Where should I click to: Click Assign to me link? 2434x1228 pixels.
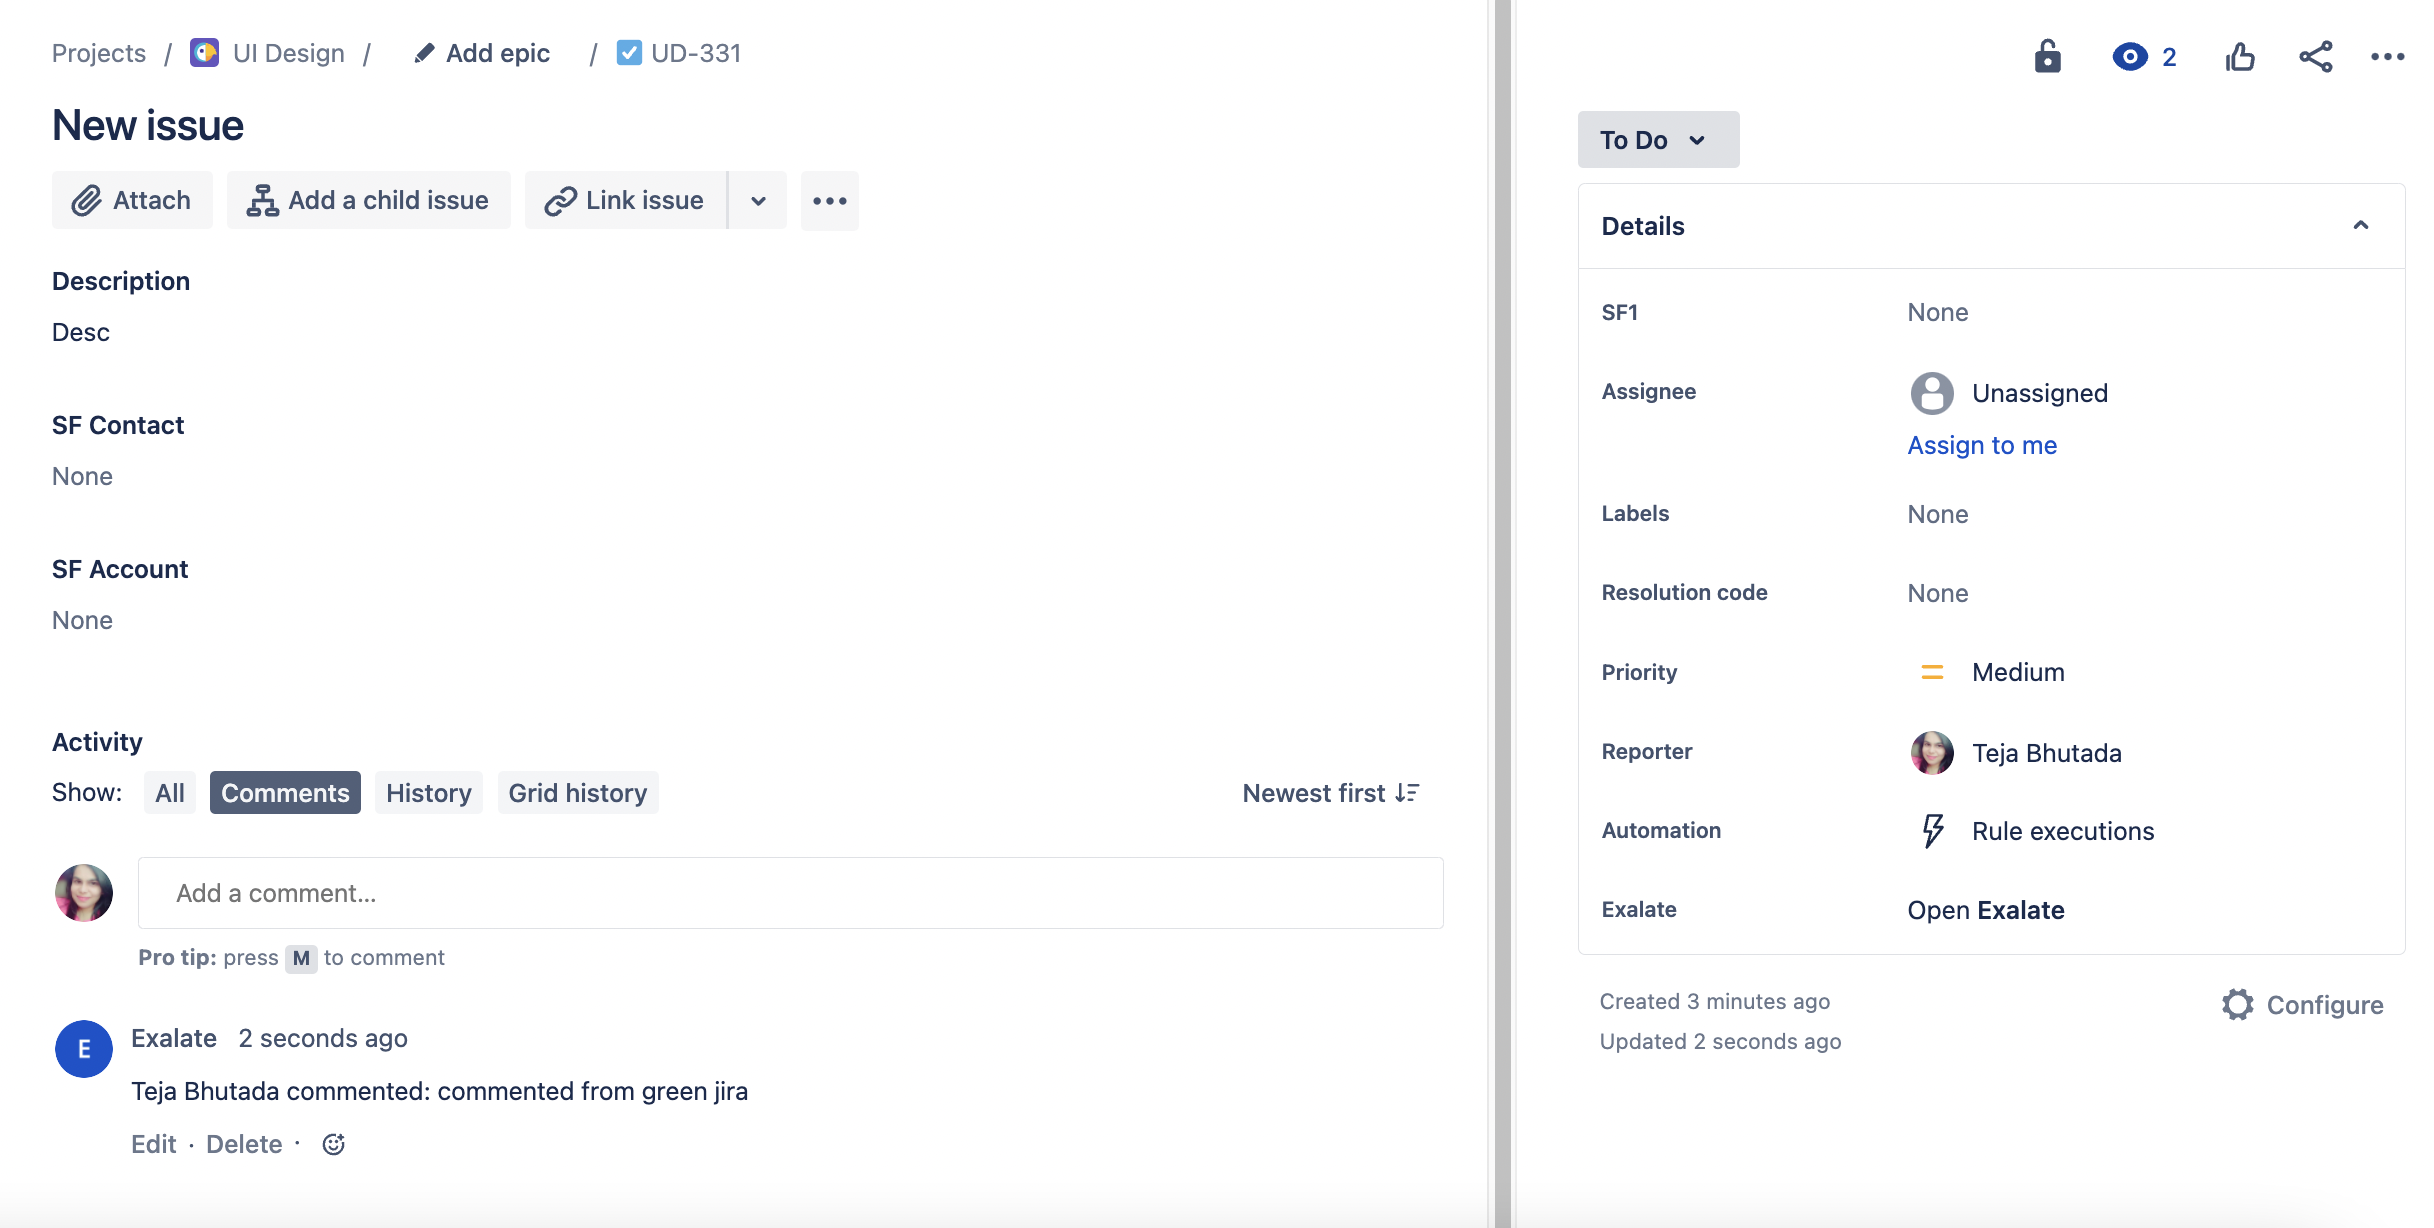[x=1980, y=445]
